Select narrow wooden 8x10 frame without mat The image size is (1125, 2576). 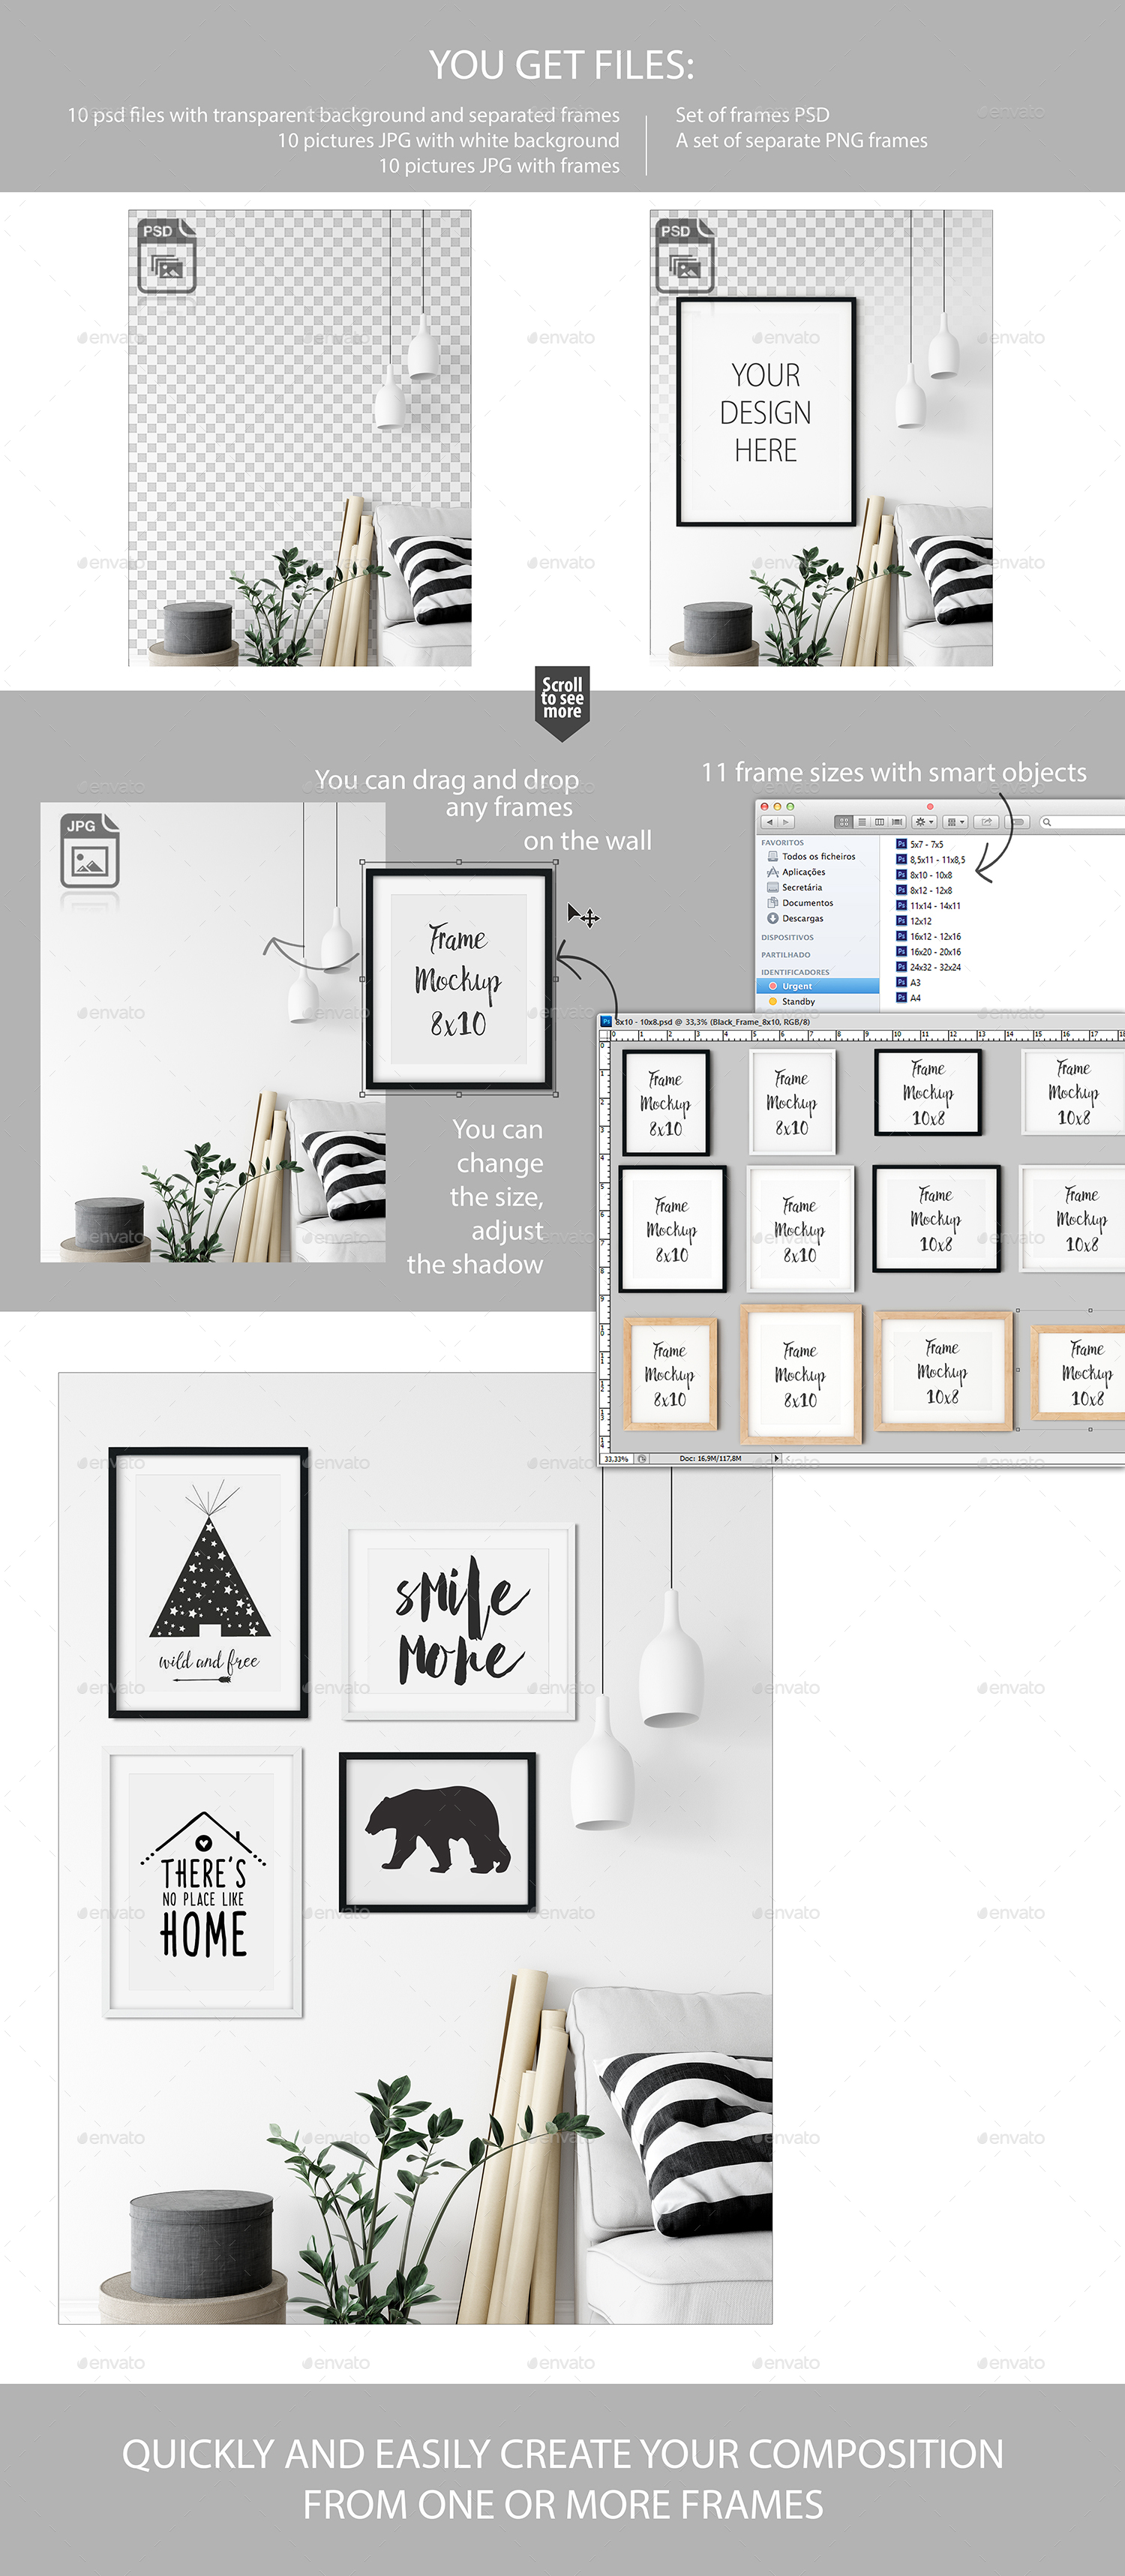(x=670, y=1374)
